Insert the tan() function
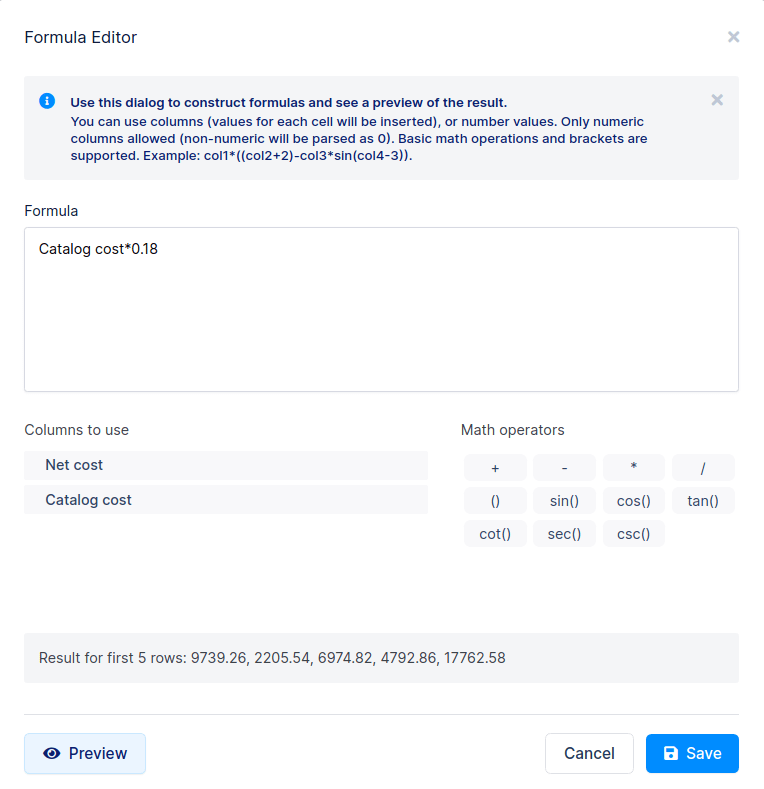 point(703,501)
